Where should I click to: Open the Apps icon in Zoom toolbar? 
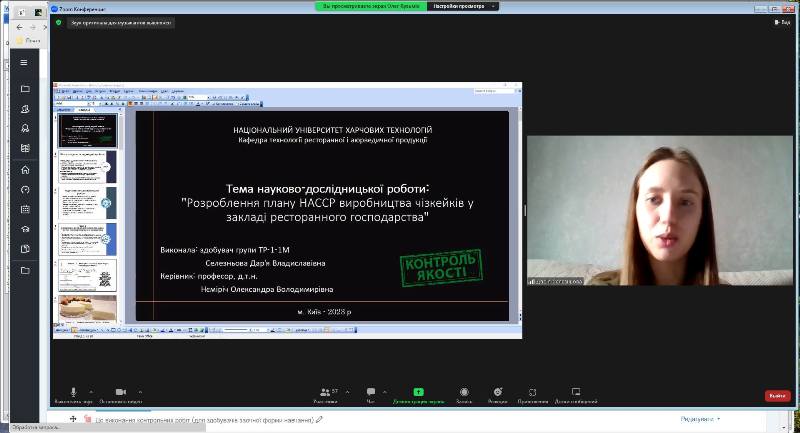click(533, 392)
